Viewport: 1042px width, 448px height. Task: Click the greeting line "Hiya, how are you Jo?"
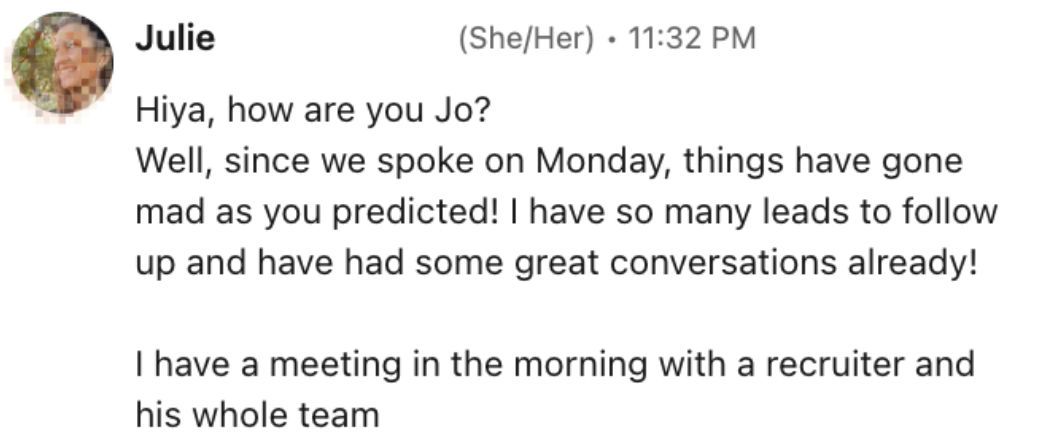[x=312, y=109]
